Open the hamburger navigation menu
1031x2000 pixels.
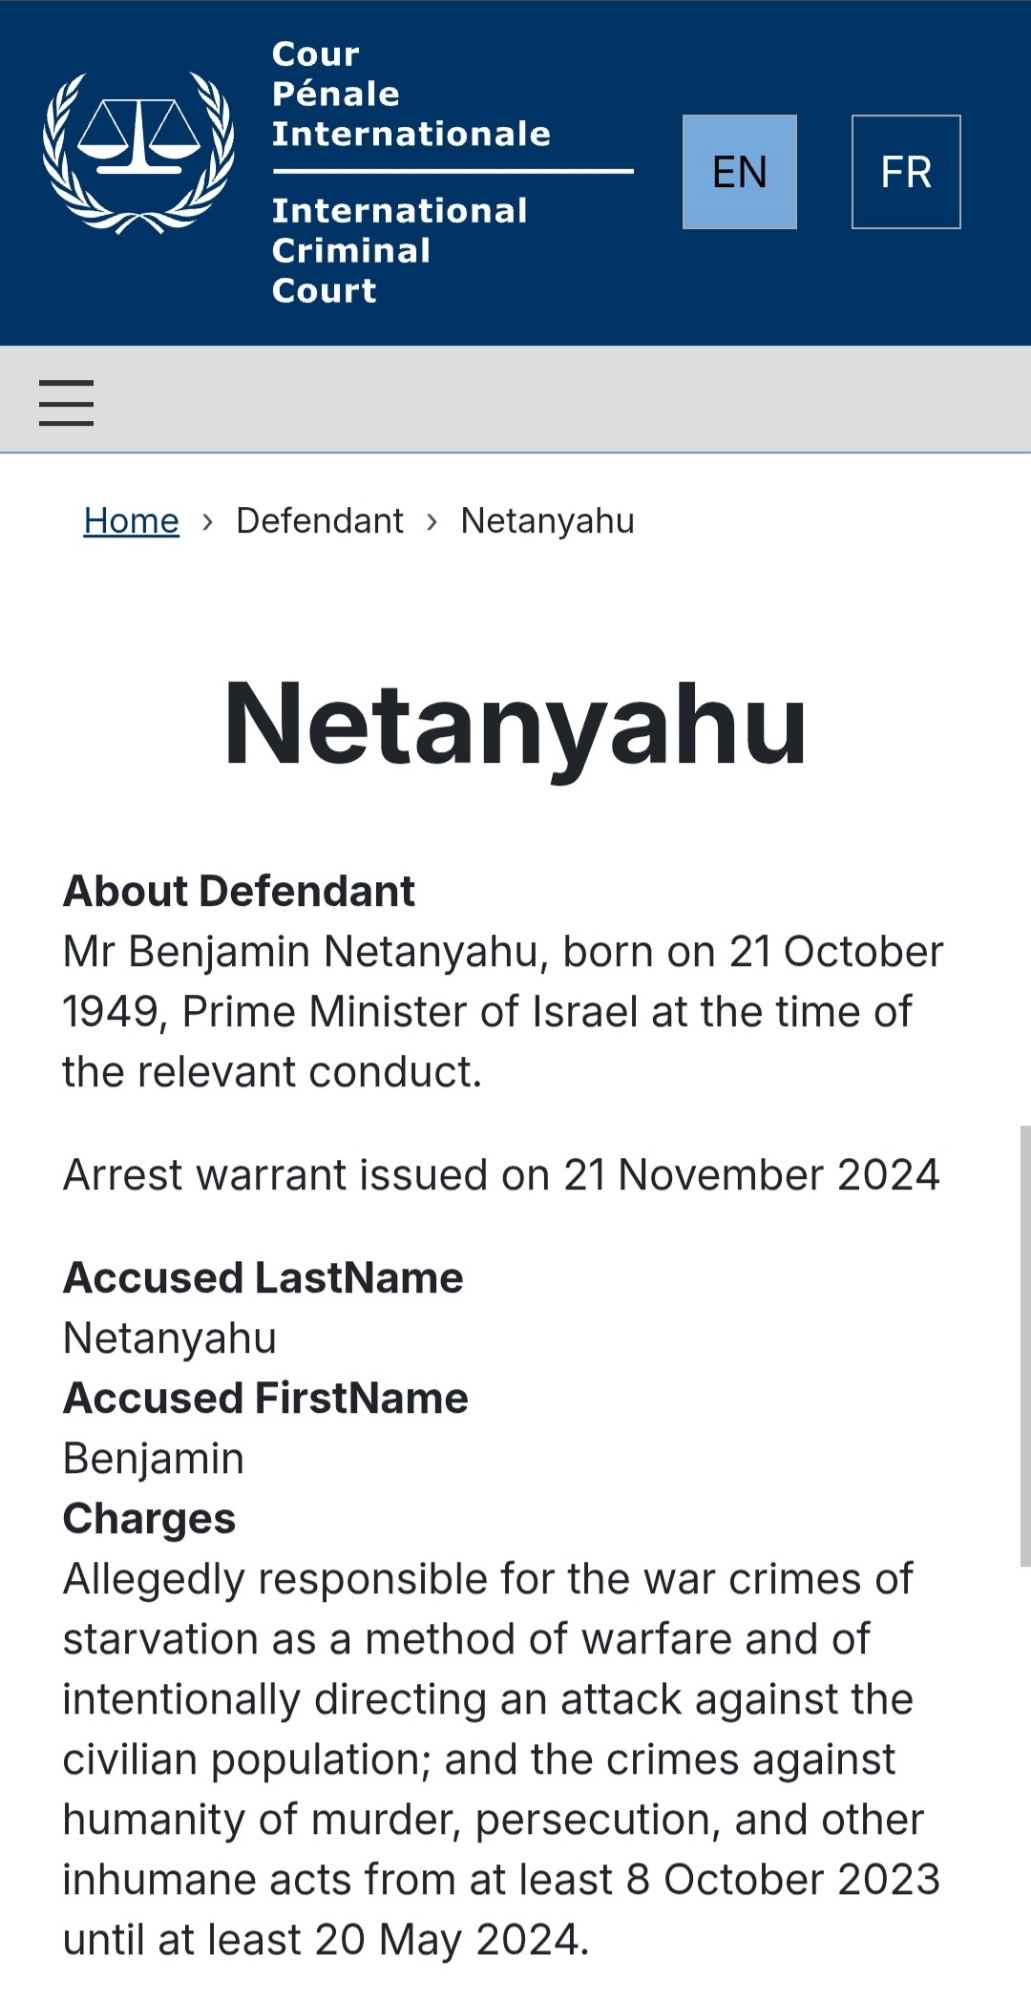66,402
